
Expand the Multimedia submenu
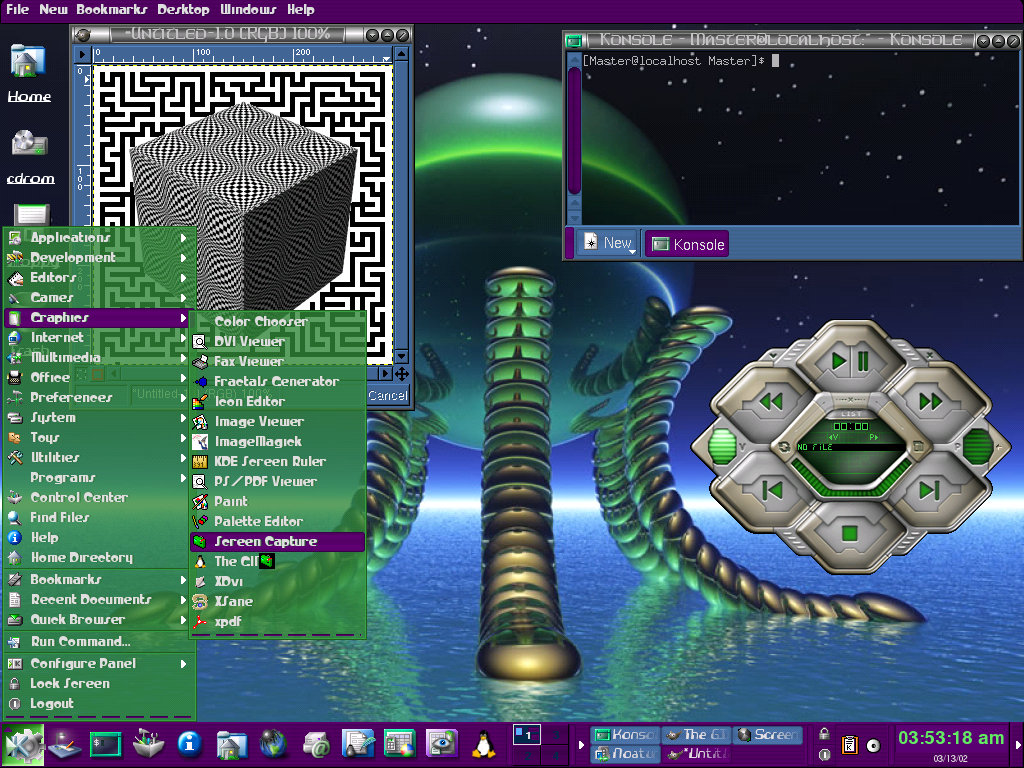(x=98, y=358)
